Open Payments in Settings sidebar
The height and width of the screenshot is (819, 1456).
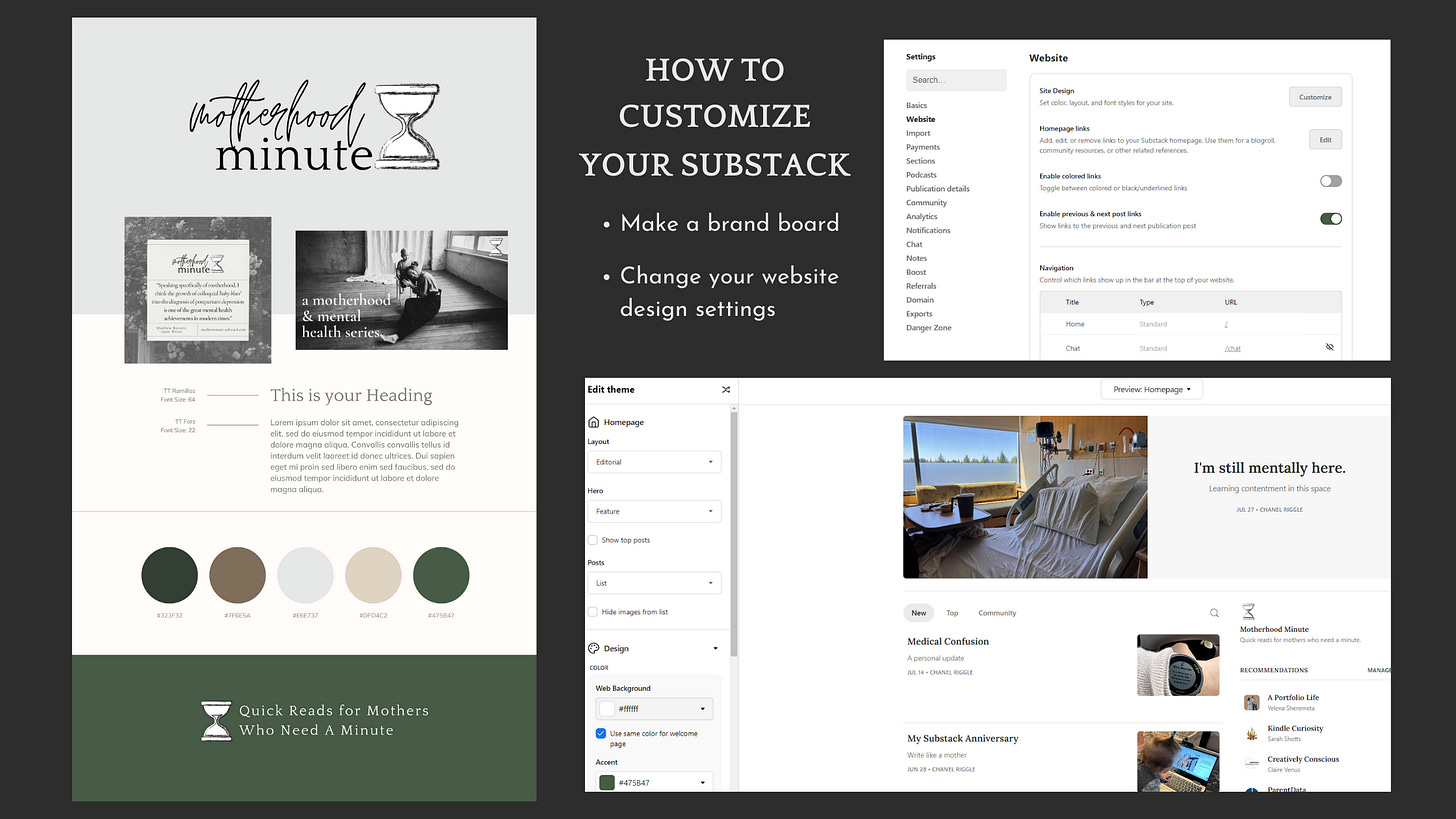pyautogui.click(x=923, y=147)
